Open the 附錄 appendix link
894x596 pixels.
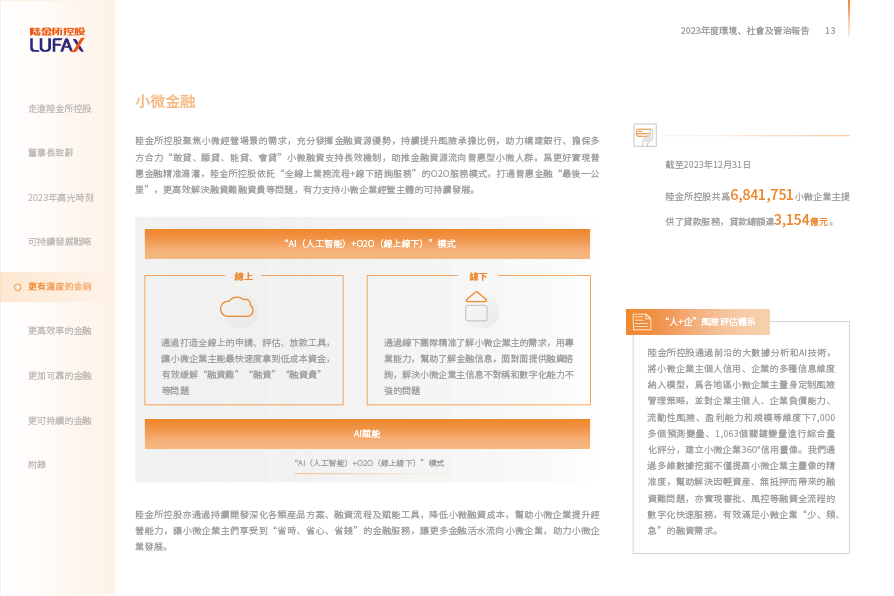point(37,465)
